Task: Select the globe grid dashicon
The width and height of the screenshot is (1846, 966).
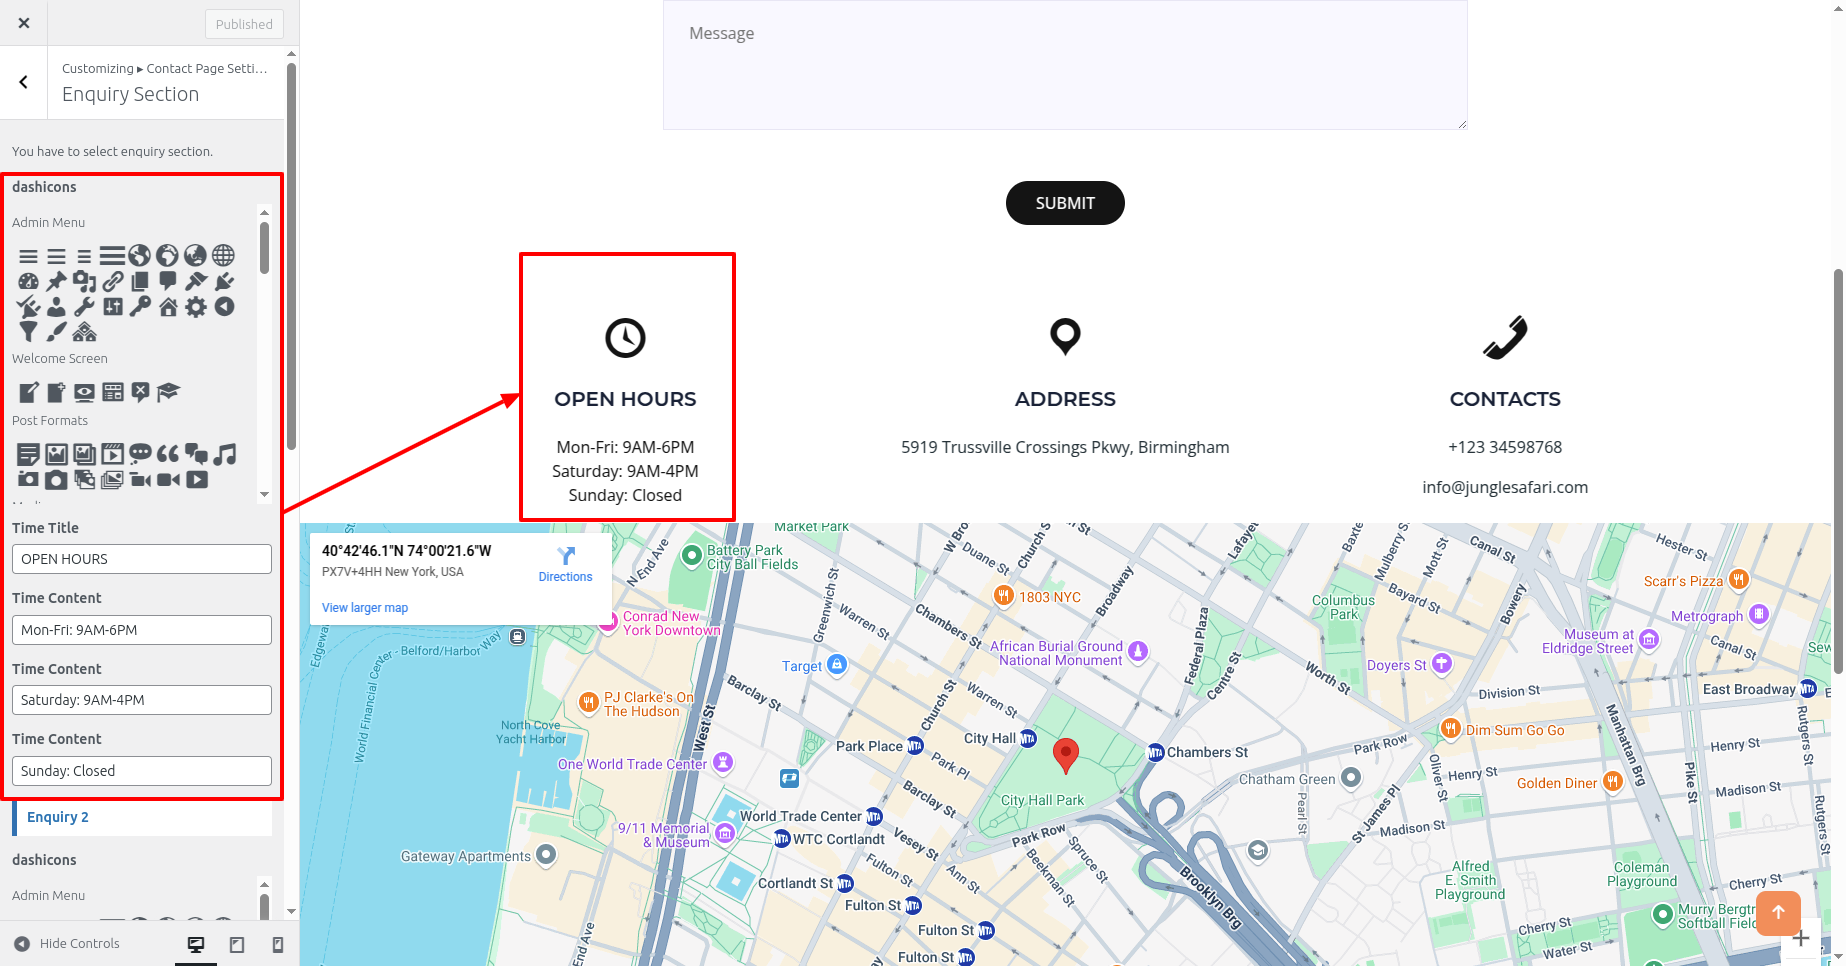Action: pyautogui.click(x=224, y=256)
